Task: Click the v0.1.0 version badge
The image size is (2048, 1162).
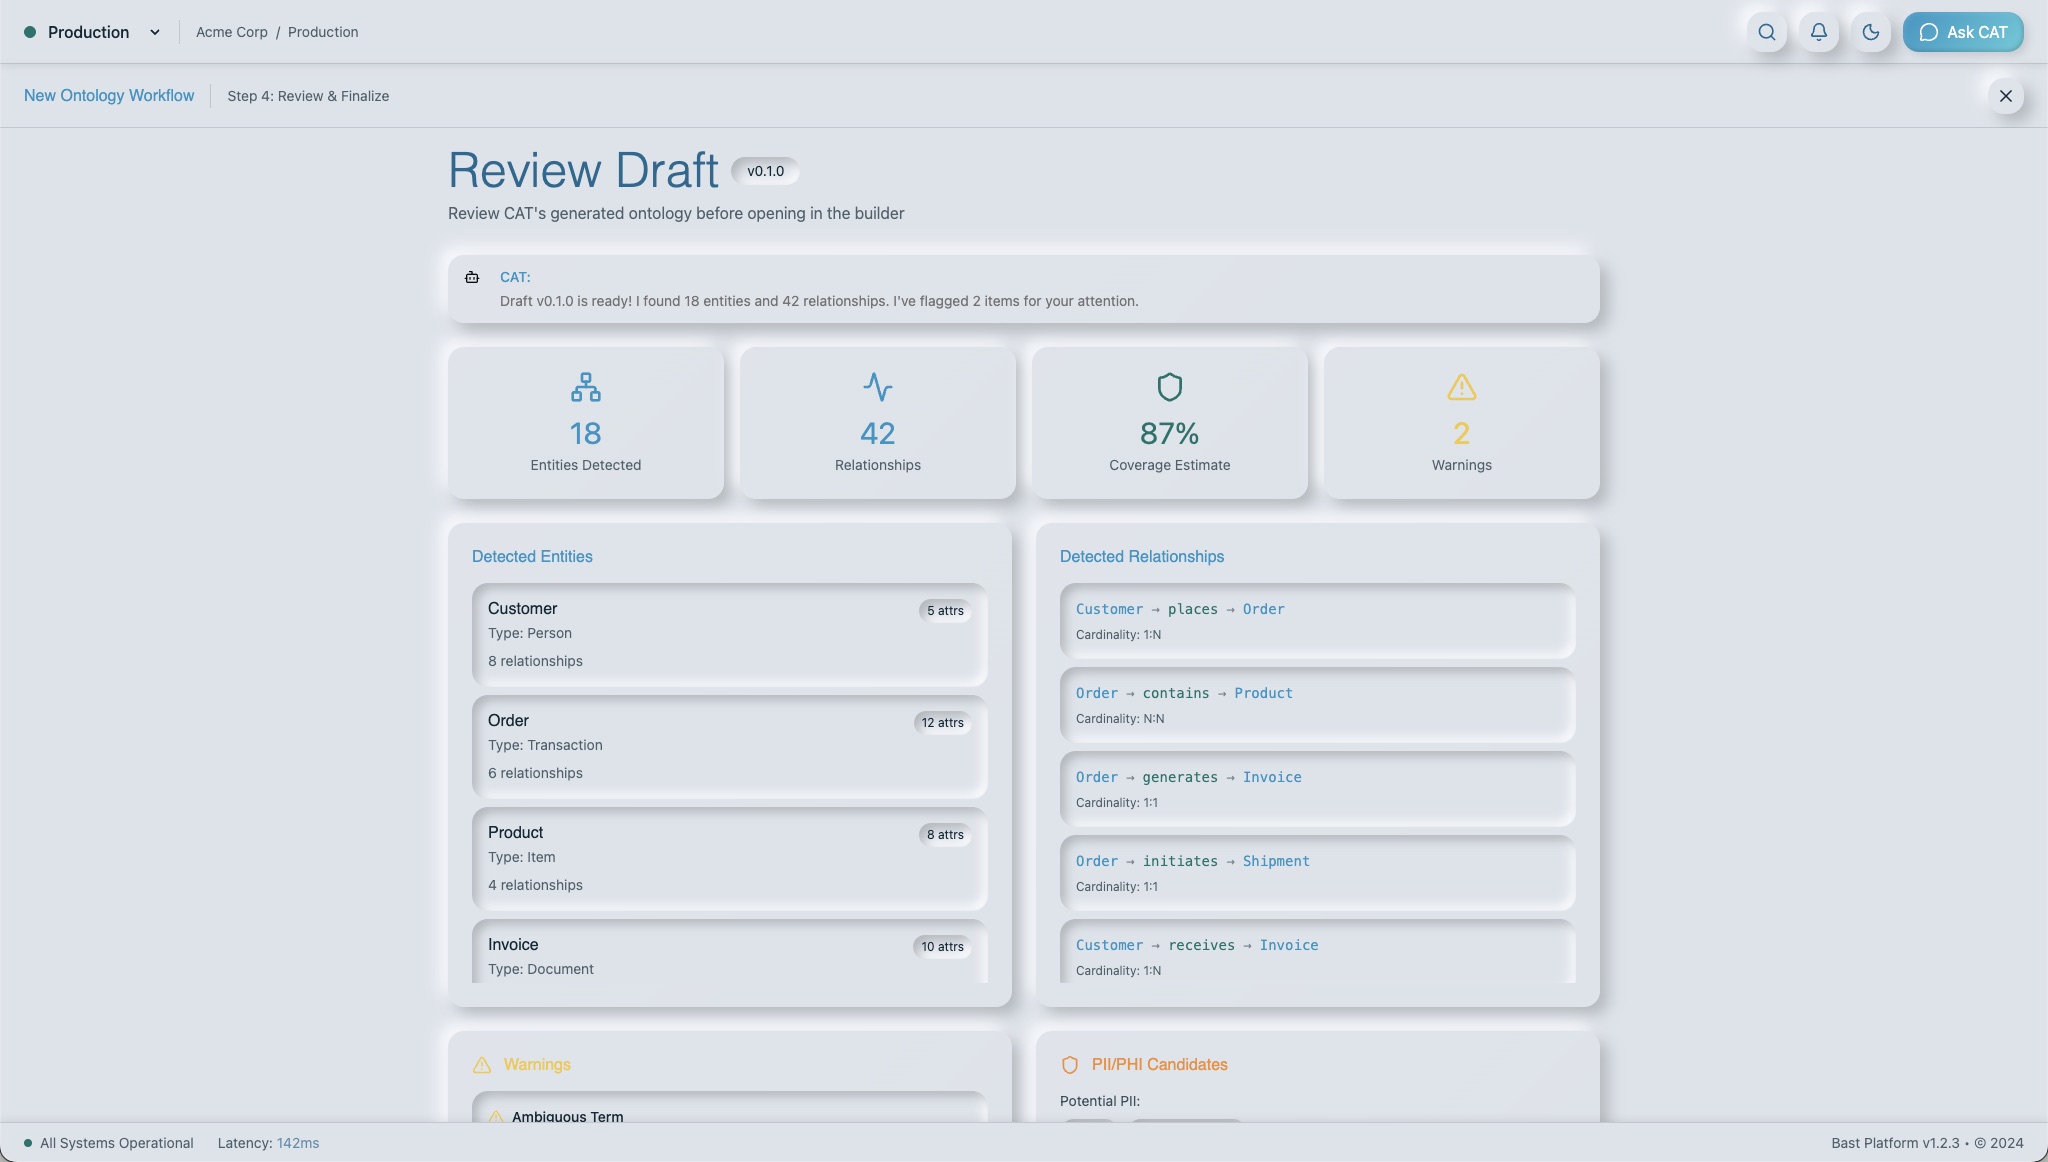Action: [765, 171]
